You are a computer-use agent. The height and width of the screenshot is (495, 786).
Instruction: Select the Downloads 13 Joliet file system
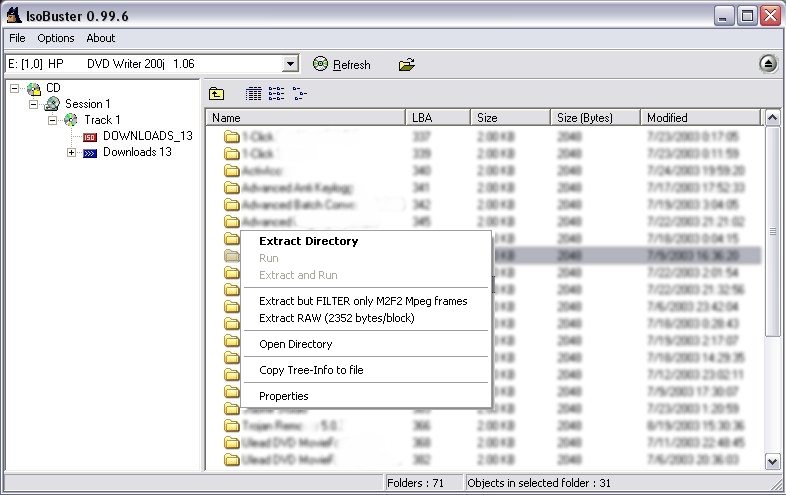click(137, 152)
